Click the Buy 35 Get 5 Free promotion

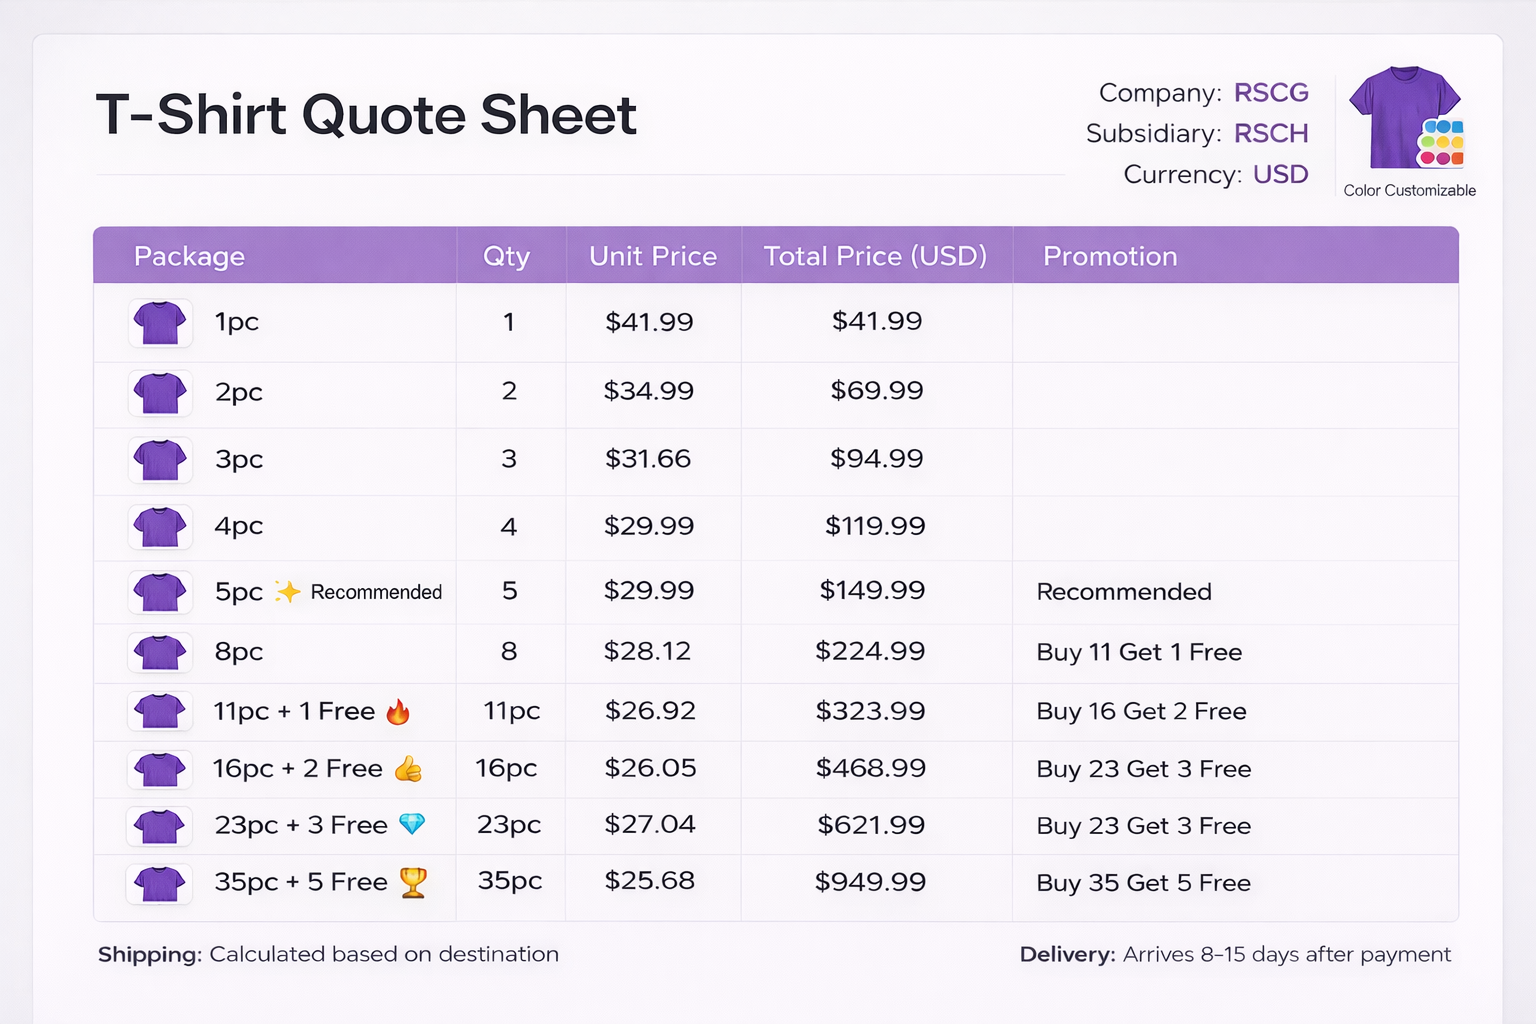tap(1143, 883)
